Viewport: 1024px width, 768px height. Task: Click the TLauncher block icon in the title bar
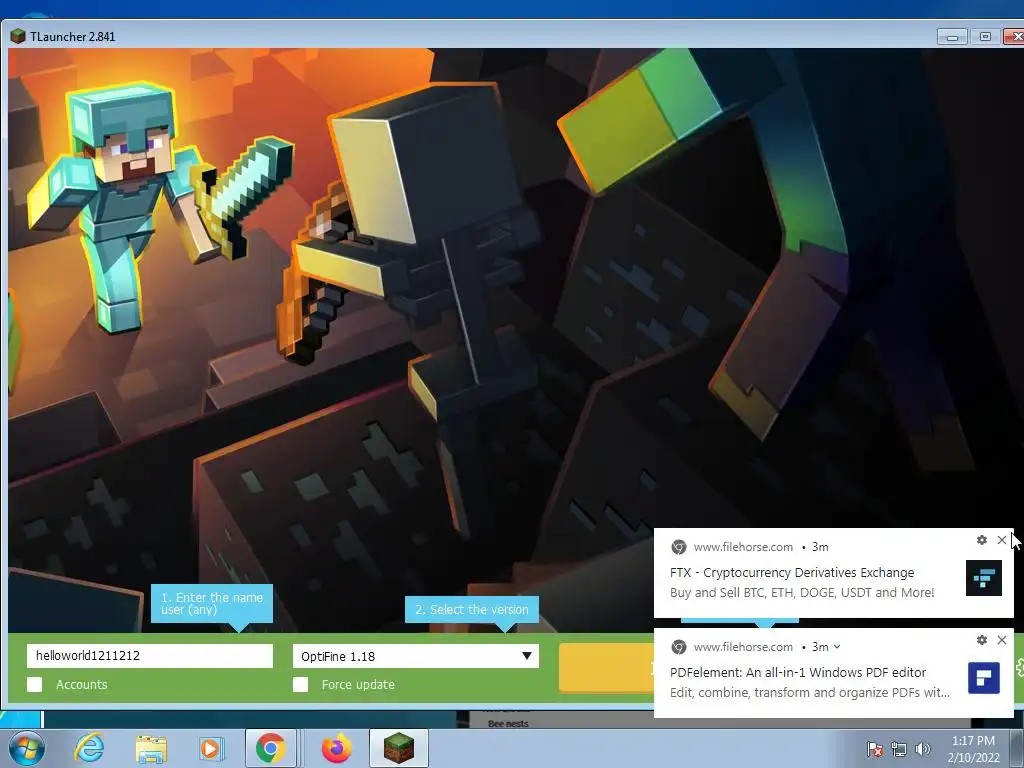18,37
